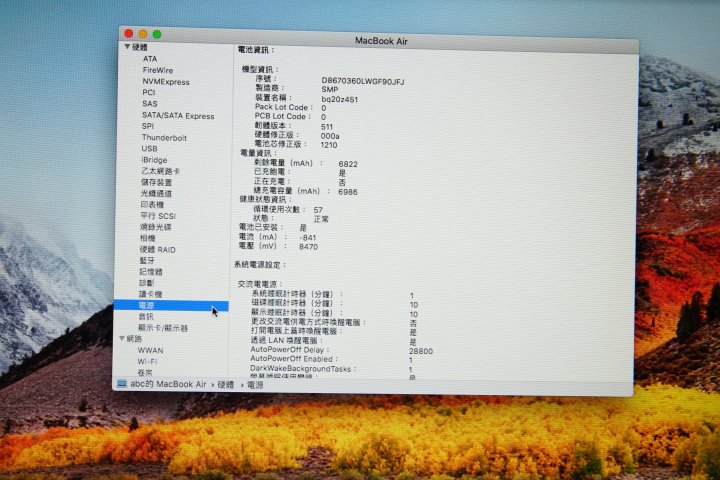Open 相機 sidebar entry
Image resolution: width=720 pixels, height=480 pixels.
pos(147,238)
